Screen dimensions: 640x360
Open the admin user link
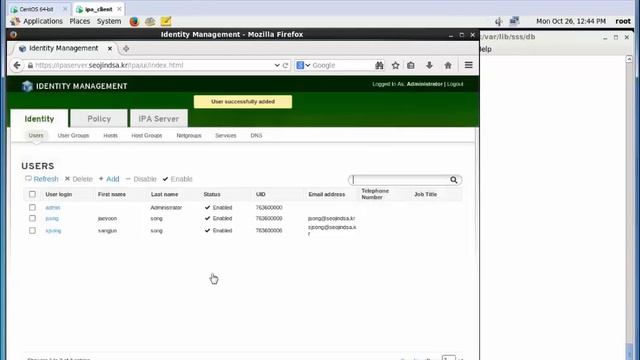coord(53,208)
